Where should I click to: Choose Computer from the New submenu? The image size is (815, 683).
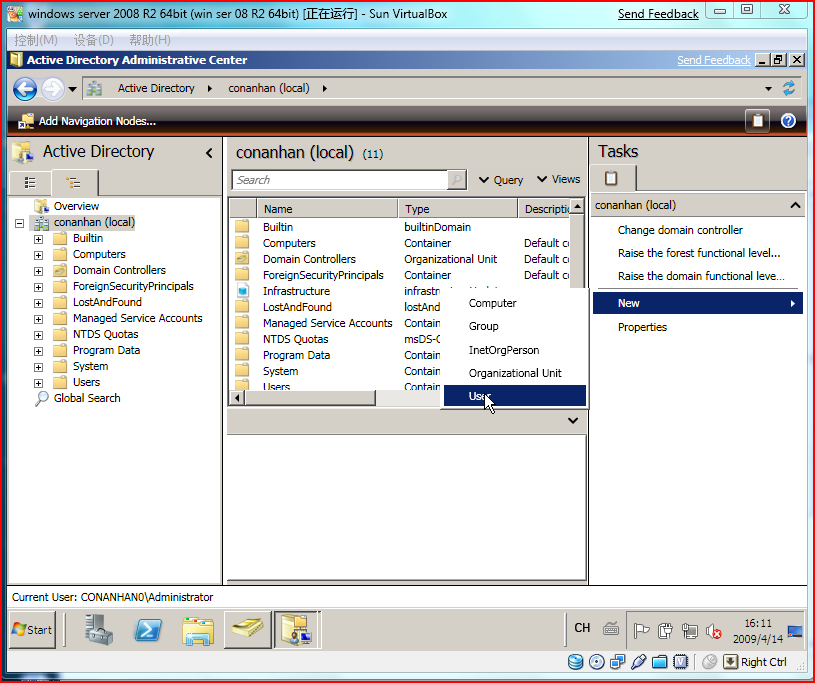(x=515, y=303)
